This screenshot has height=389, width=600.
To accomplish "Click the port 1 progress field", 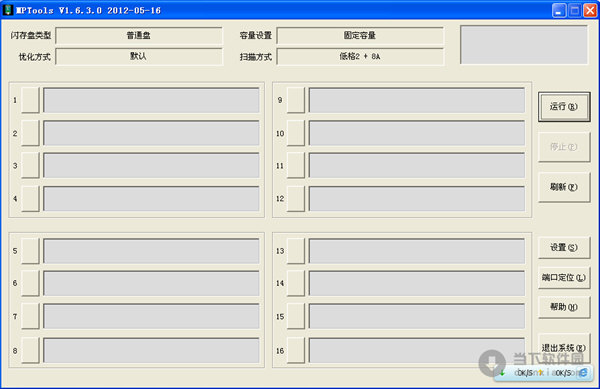I will pyautogui.click(x=151, y=100).
